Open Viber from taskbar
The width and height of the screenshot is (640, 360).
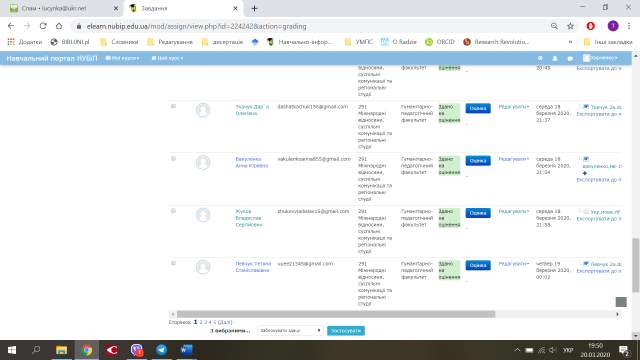click(x=136, y=350)
